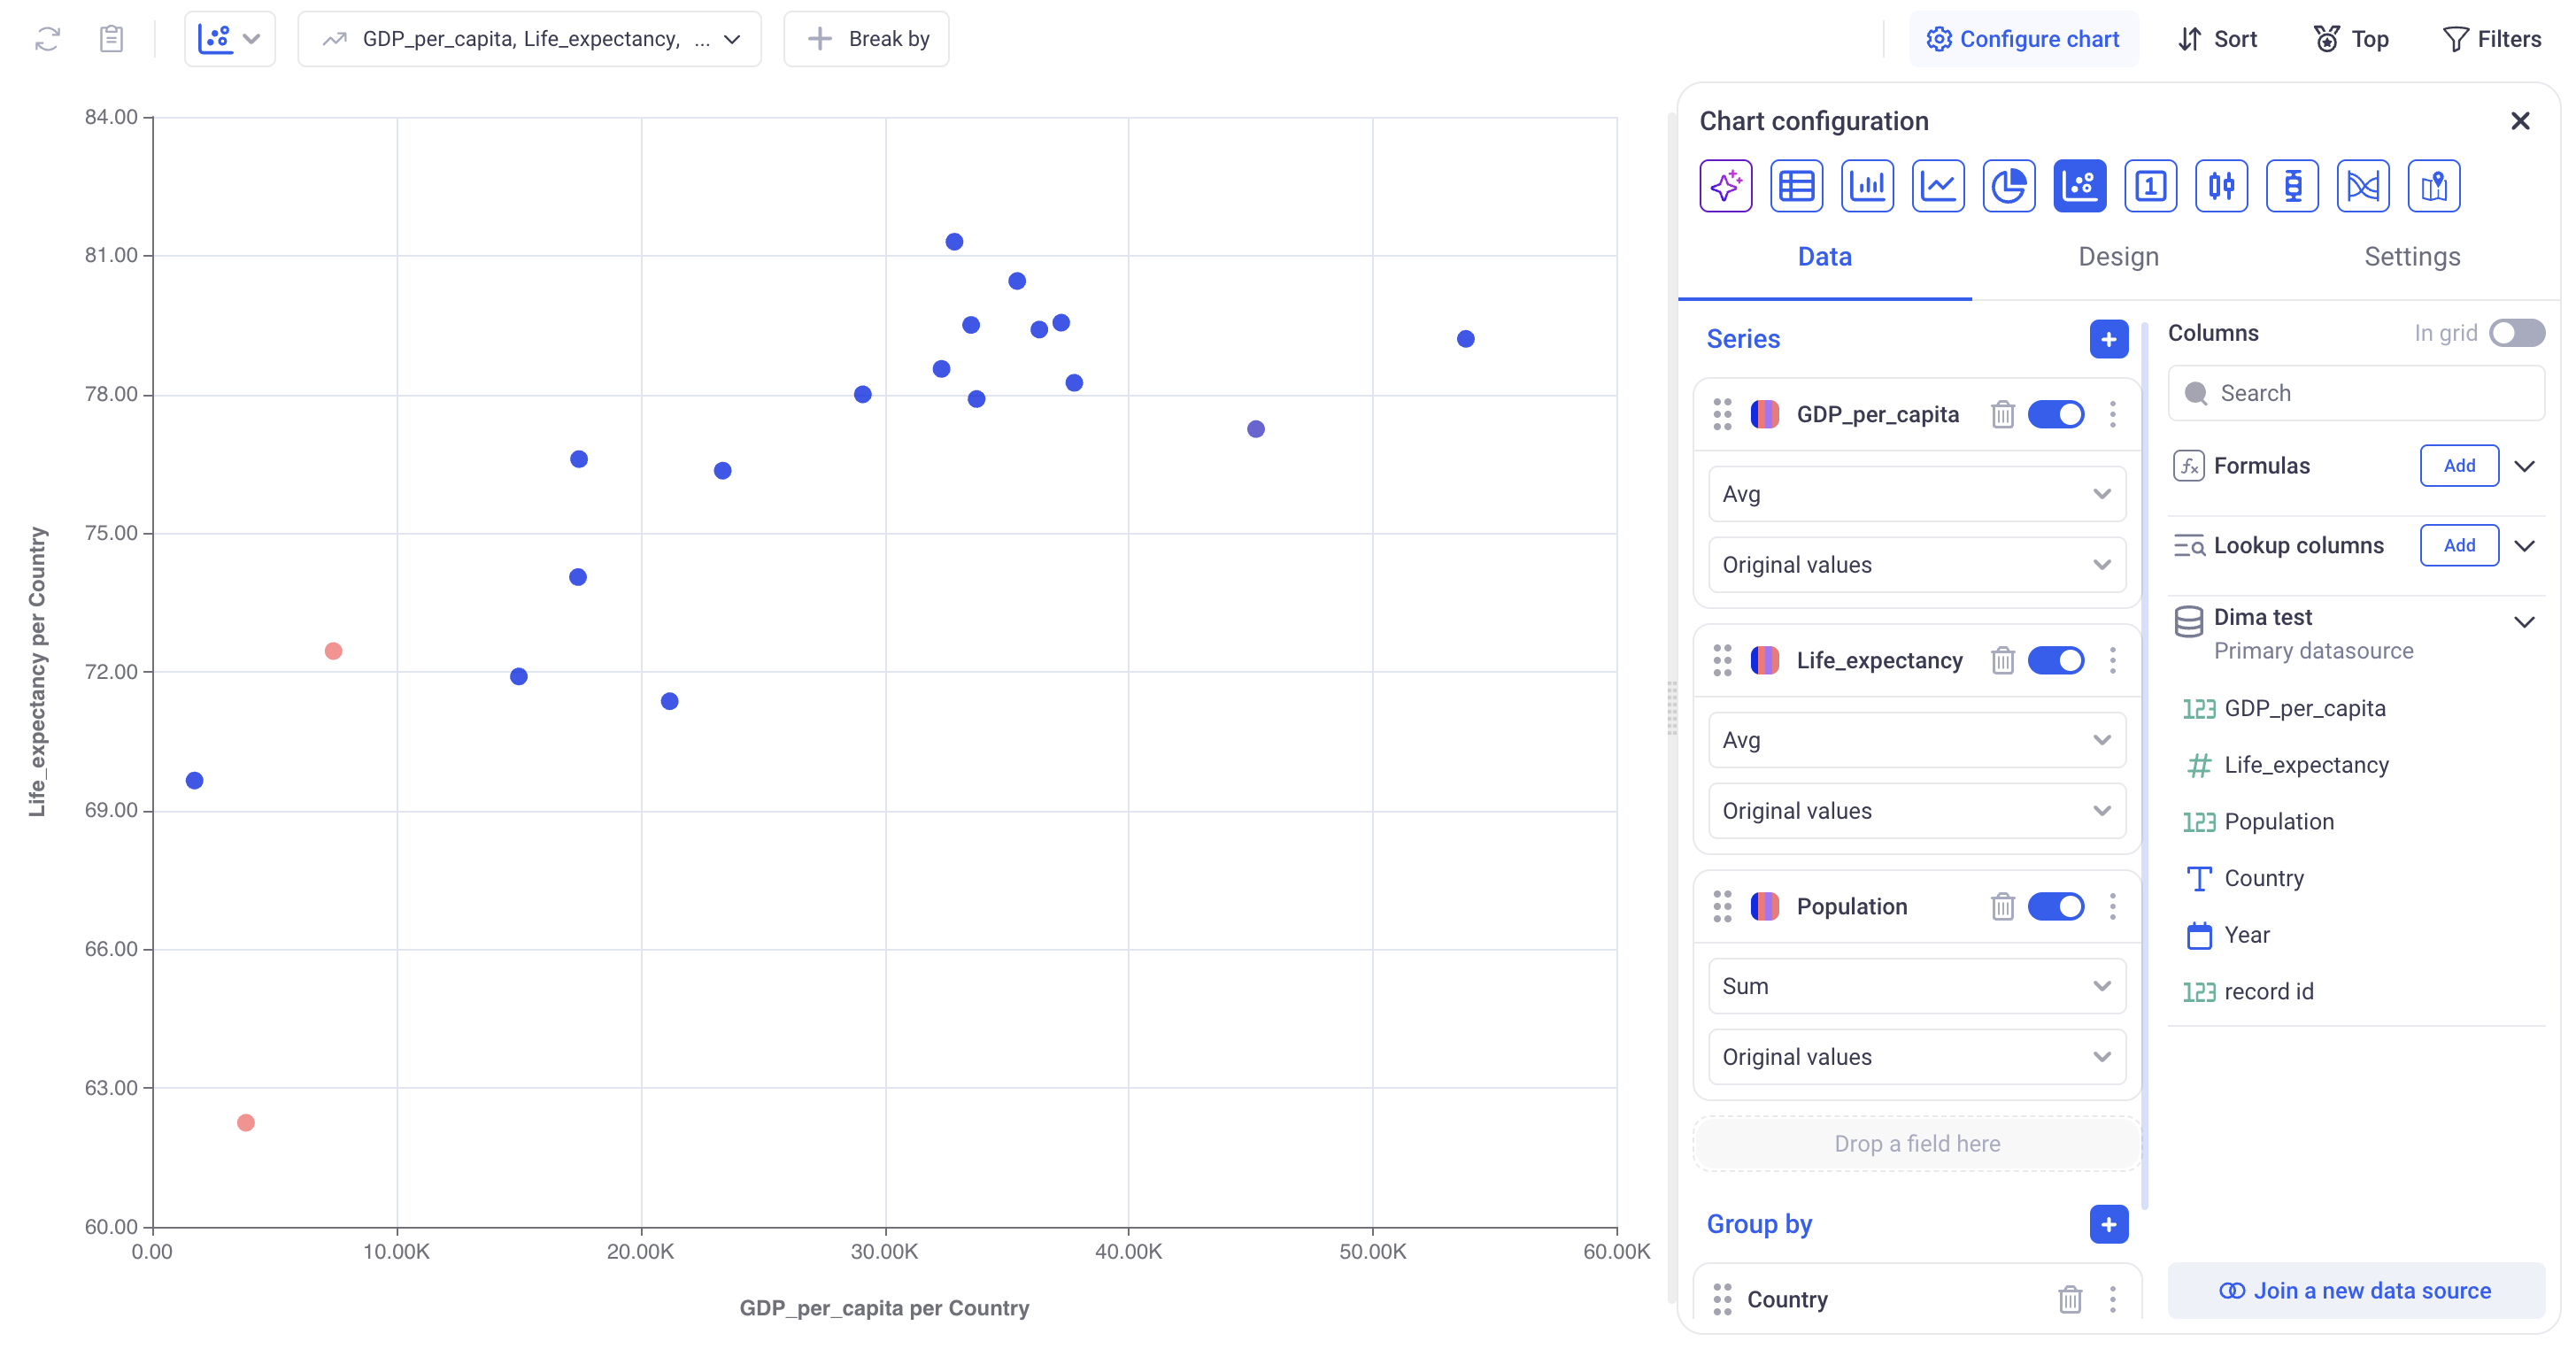Switch to line chart type icon
2576x1349 pixels.
click(1938, 186)
